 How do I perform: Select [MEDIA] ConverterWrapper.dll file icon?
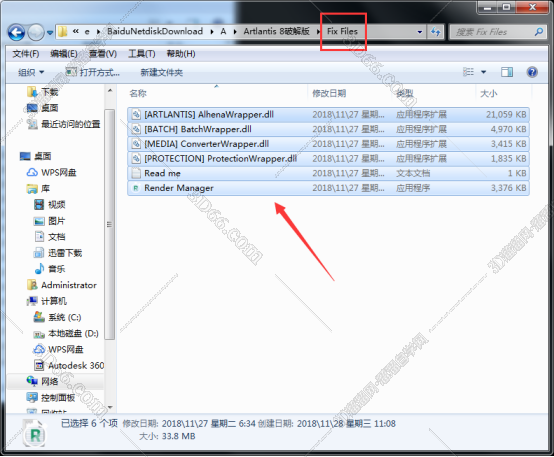(x=136, y=144)
